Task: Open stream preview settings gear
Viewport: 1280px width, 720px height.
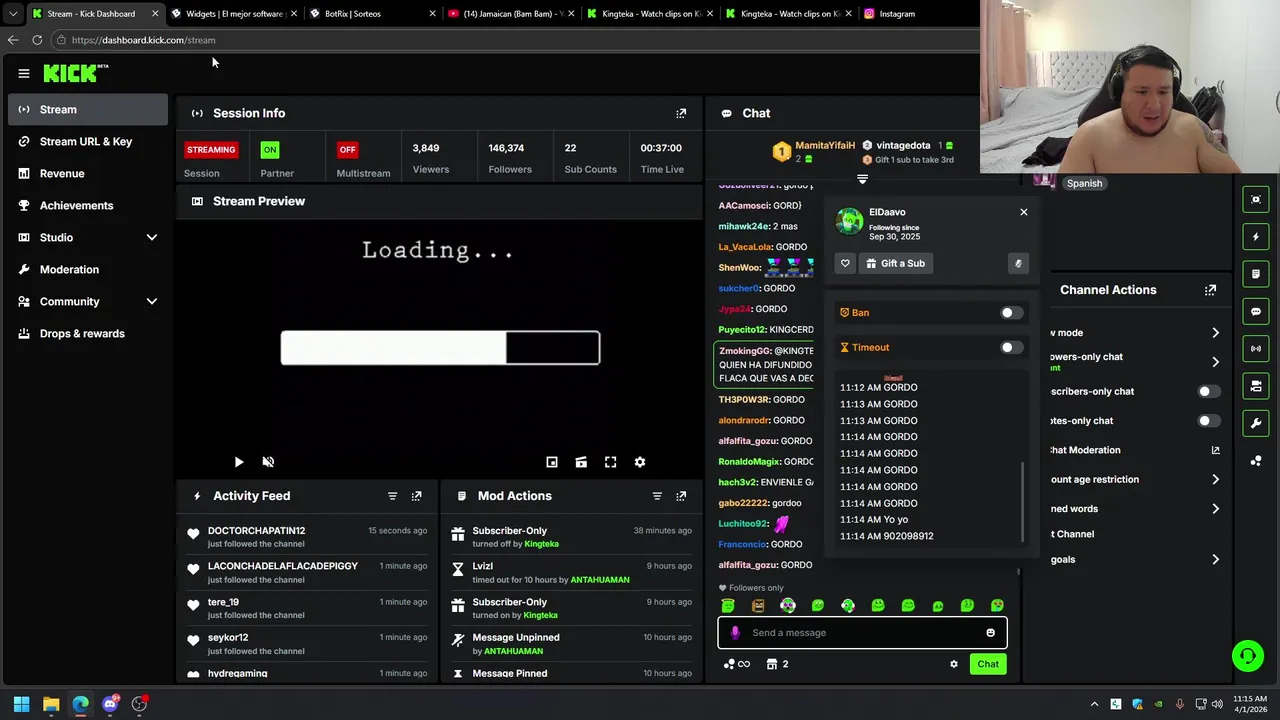Action: point(640,462)
